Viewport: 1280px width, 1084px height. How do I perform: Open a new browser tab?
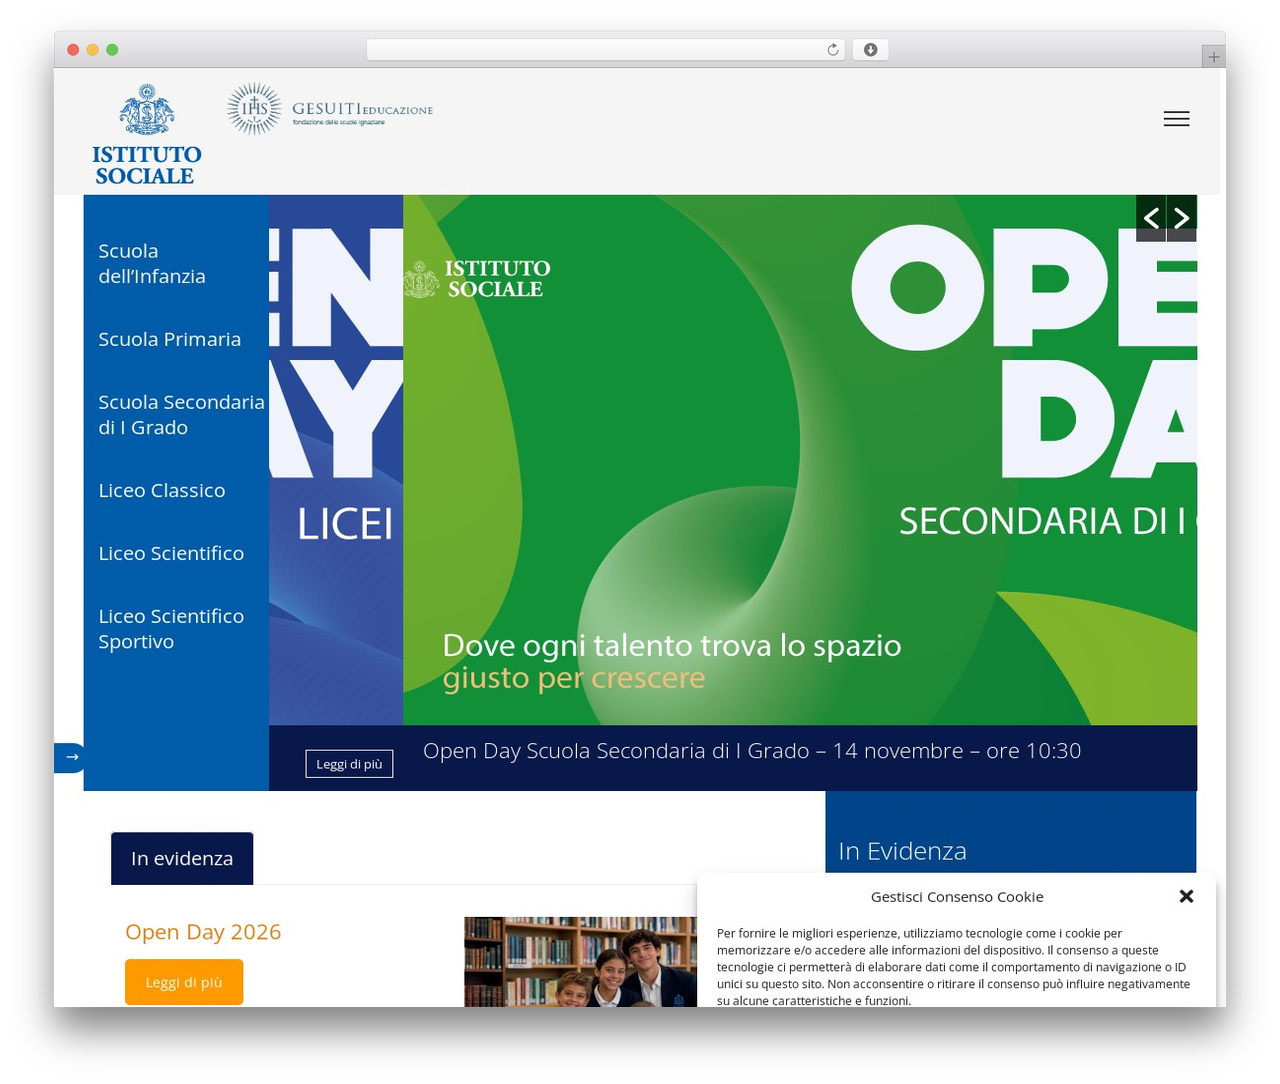[x=1213, y=57]
